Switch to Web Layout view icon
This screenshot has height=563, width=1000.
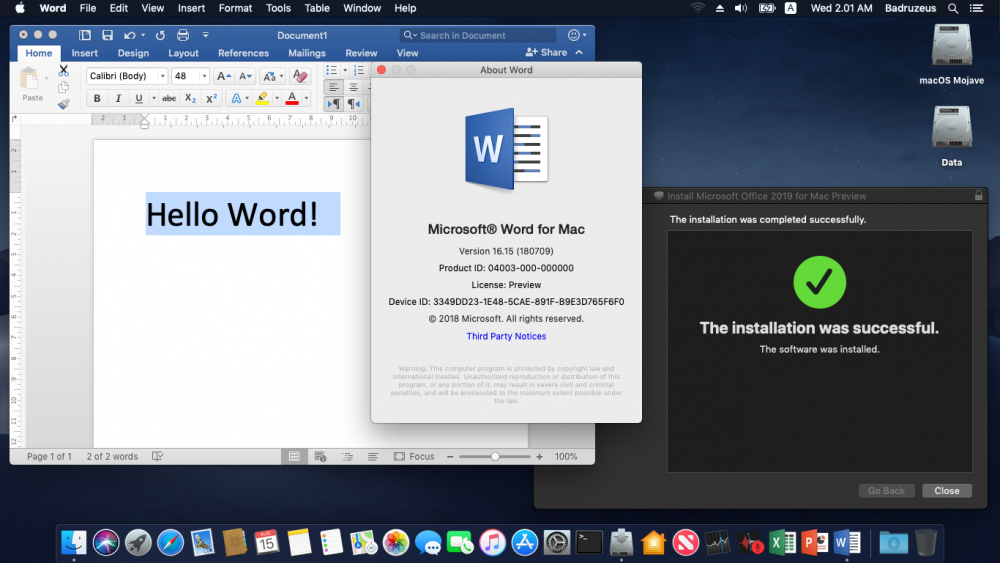tap(321, 457)
